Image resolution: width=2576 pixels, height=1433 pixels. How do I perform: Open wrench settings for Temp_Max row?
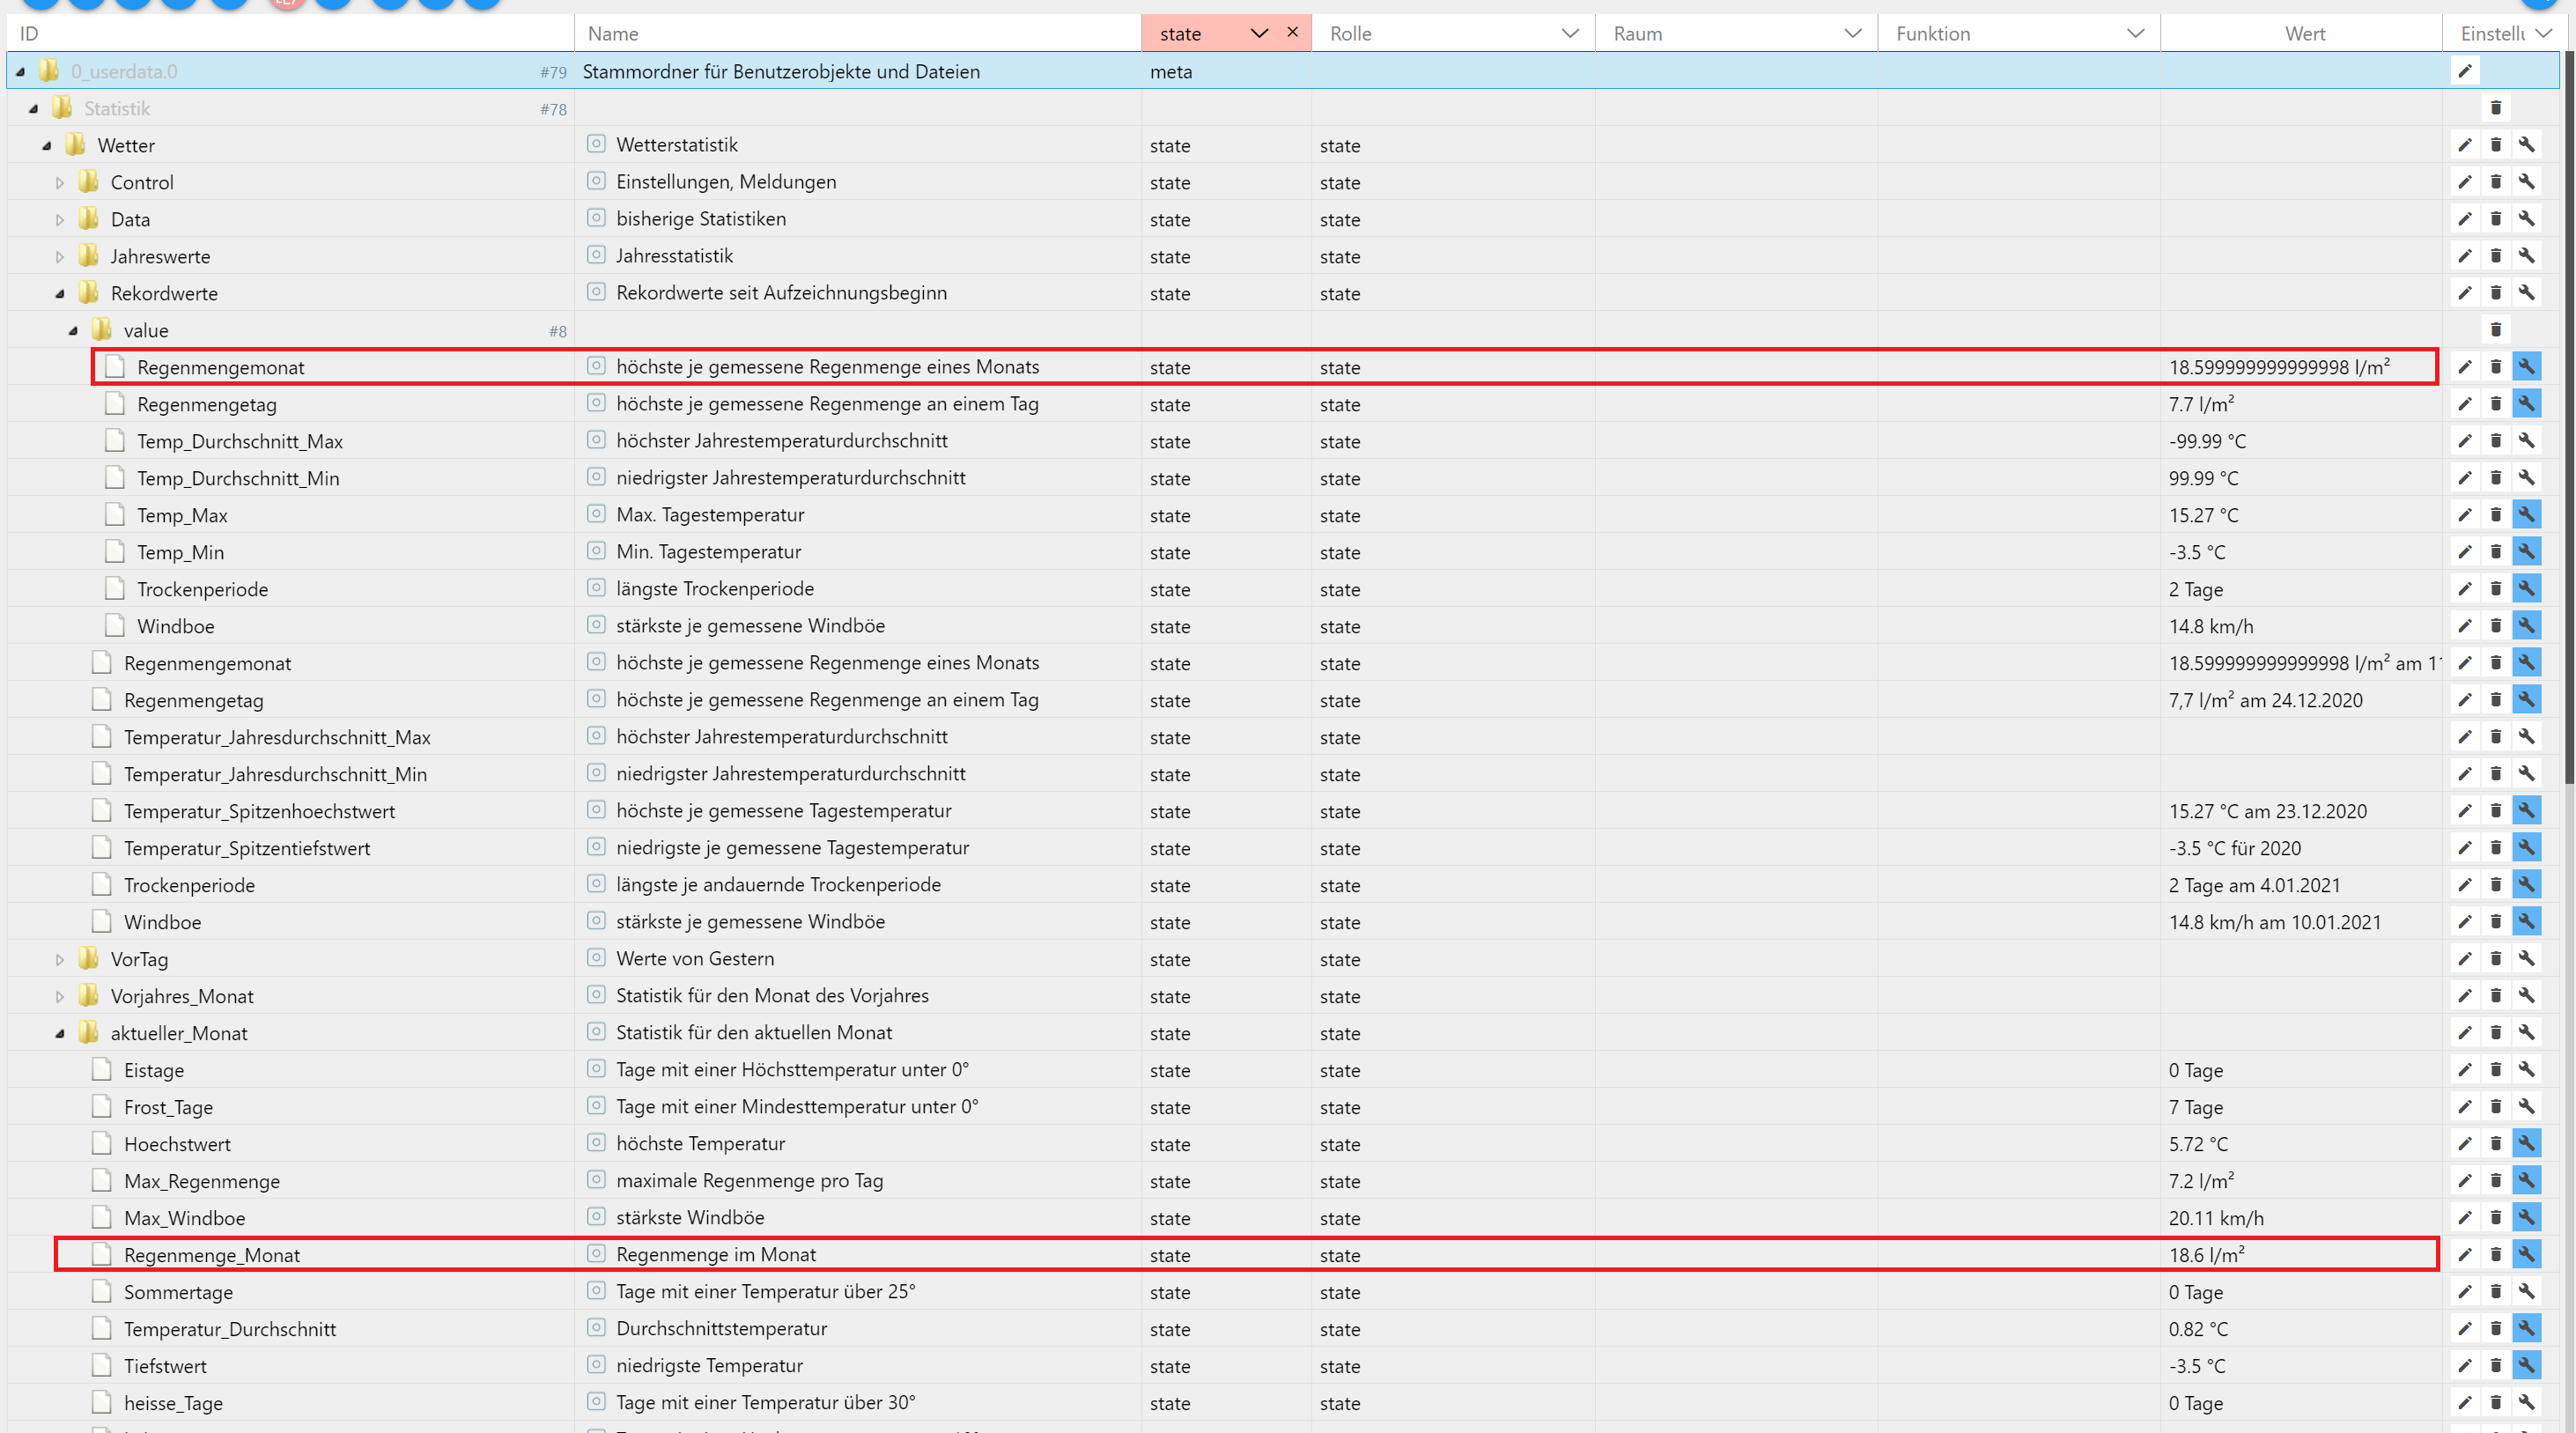click(2526, 515)
